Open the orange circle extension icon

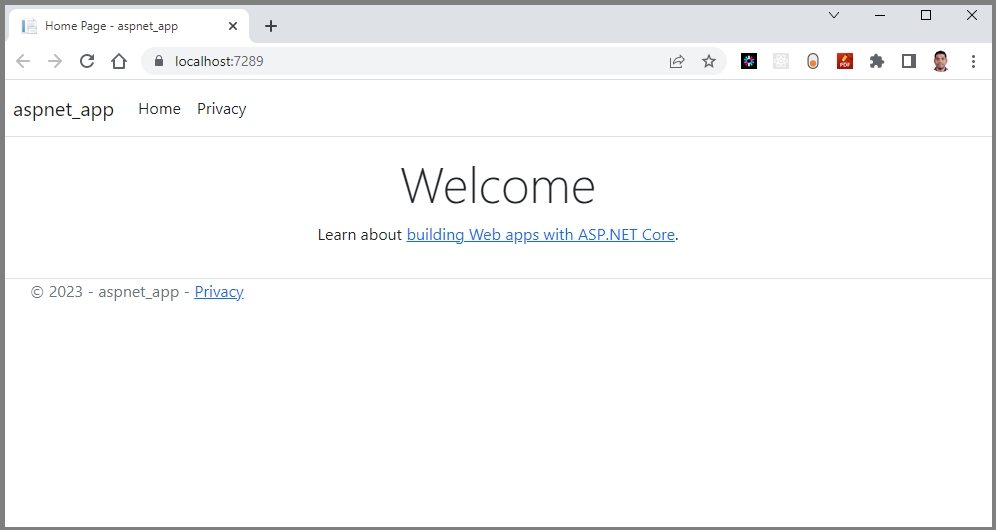pyautogui.click(x=813, y=61)
